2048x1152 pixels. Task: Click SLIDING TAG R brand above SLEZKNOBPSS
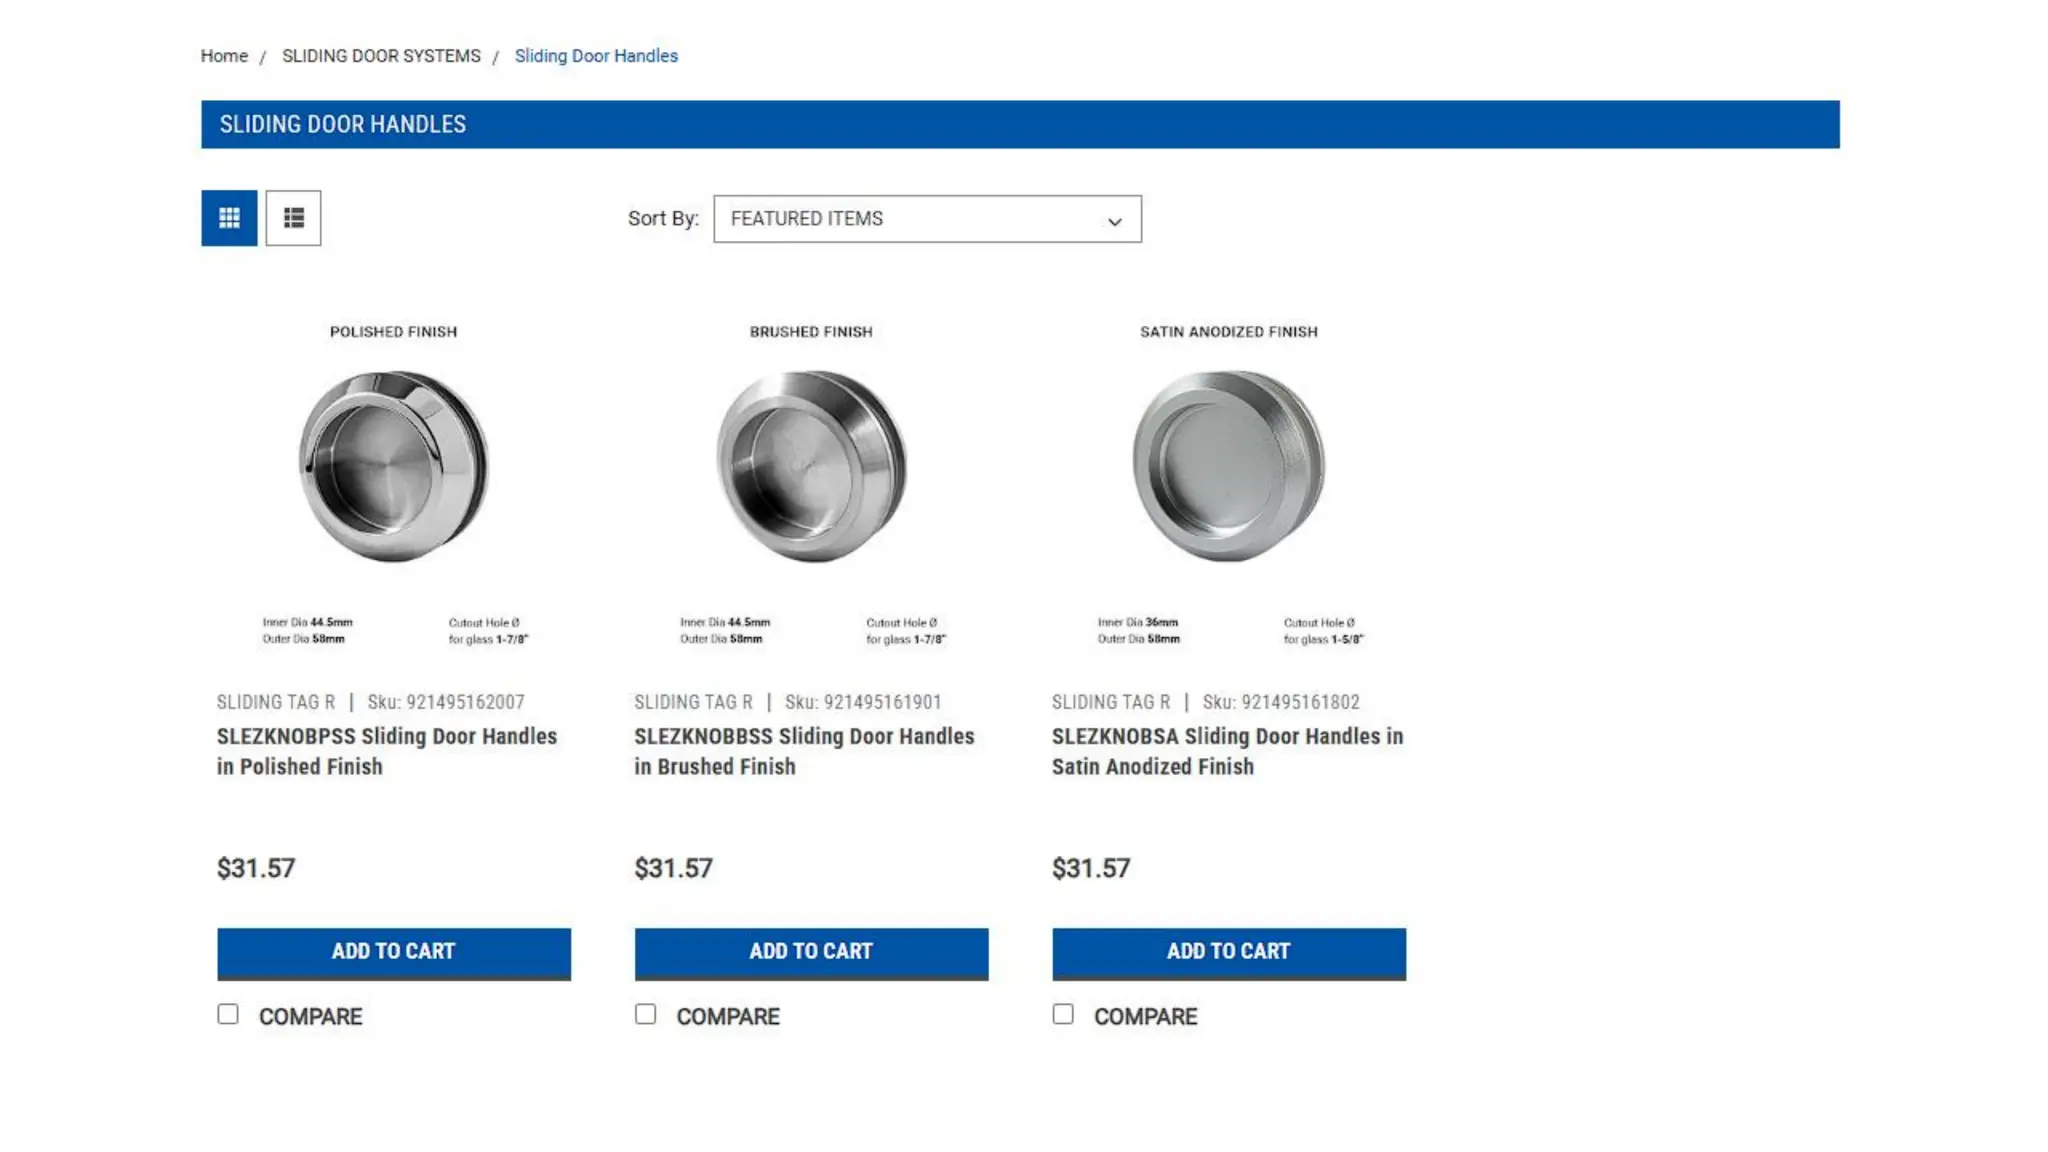(x=276, y=702)
